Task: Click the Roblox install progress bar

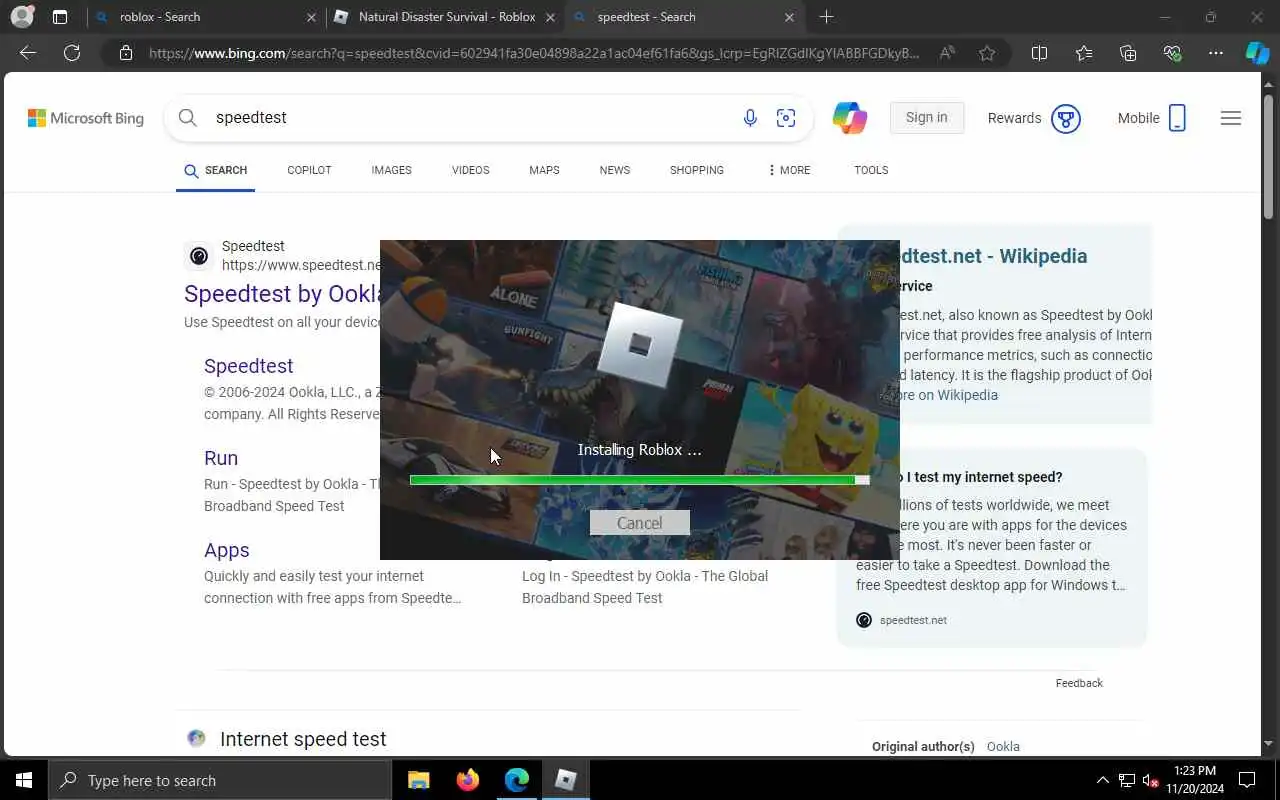Action: 639,480
